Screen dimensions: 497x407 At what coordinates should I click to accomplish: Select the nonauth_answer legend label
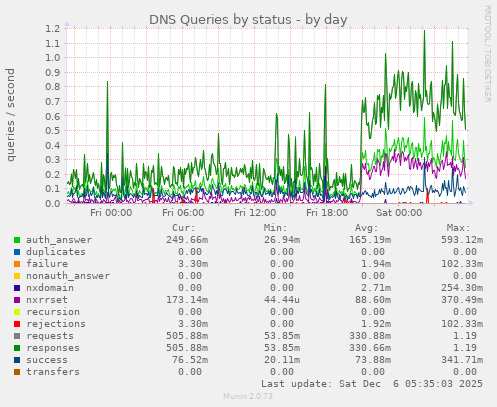pos(68,276)
